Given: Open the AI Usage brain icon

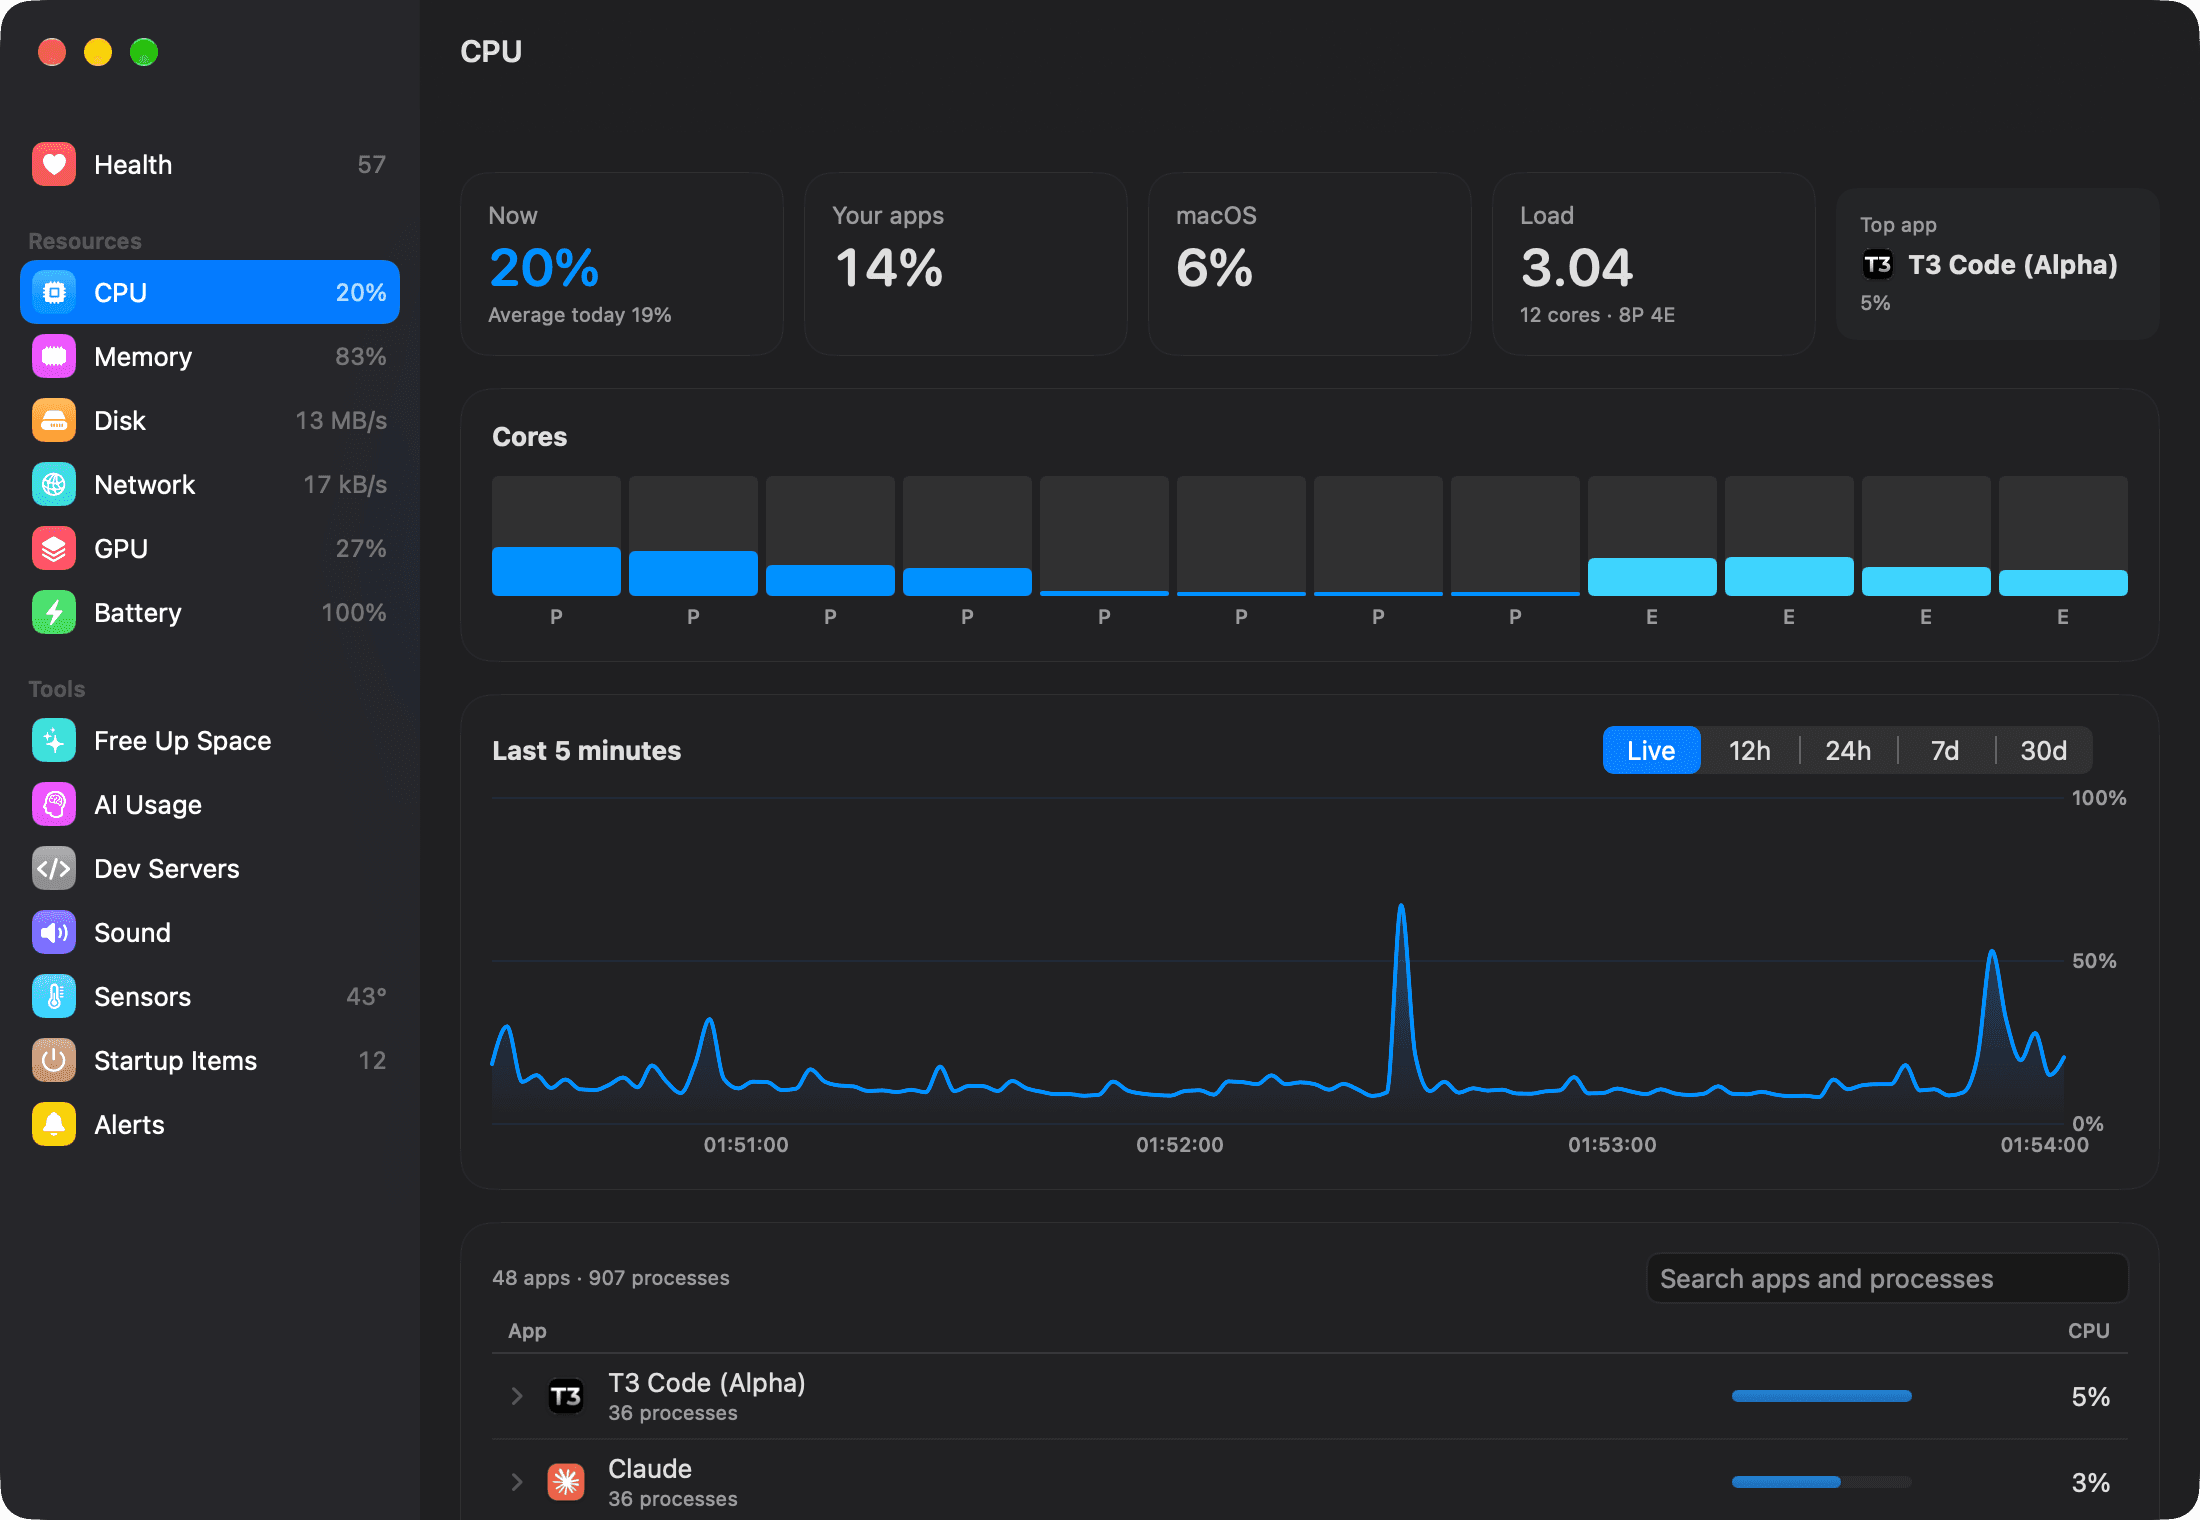Looking at the screenshot, I should pos(54,804).
